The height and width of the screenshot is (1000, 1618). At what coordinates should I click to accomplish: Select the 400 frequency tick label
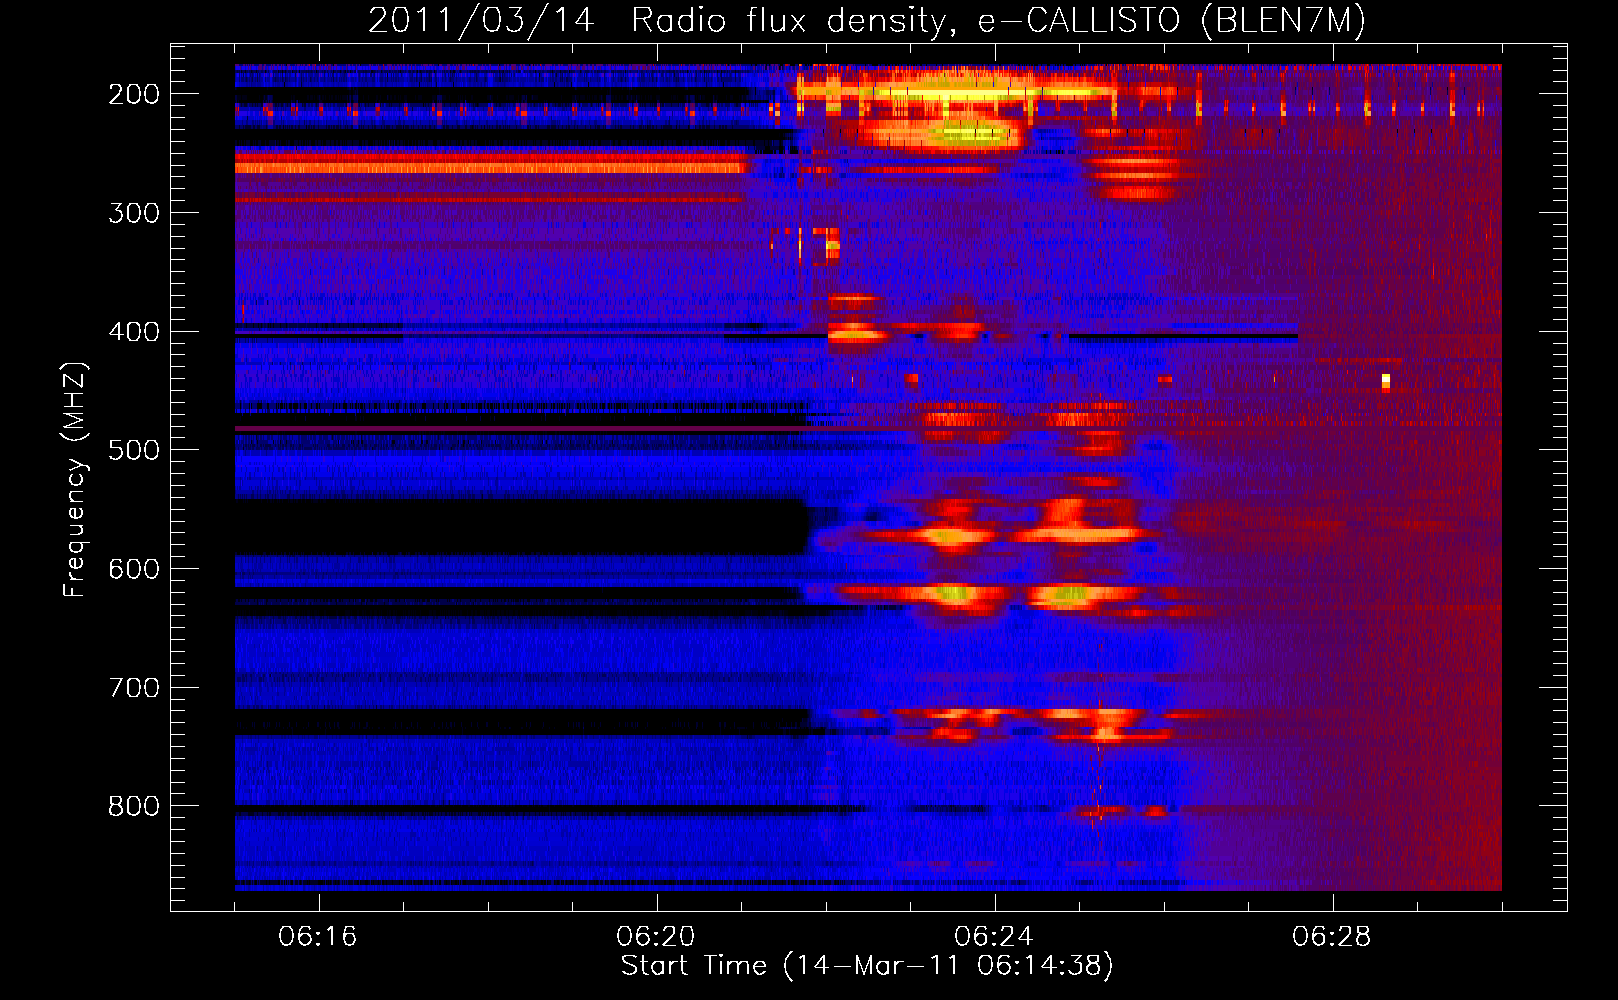(x=134, y=332)
